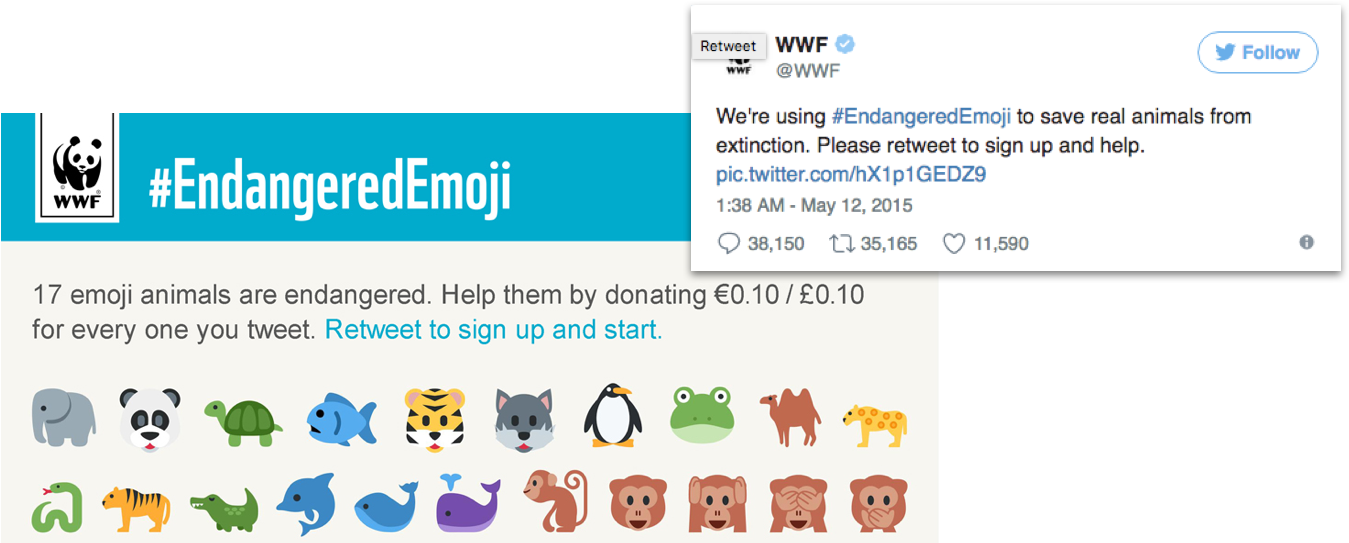The image size is (1349, 543).
Task: Select the panda face emoji
Action: [x=150, y=417]
